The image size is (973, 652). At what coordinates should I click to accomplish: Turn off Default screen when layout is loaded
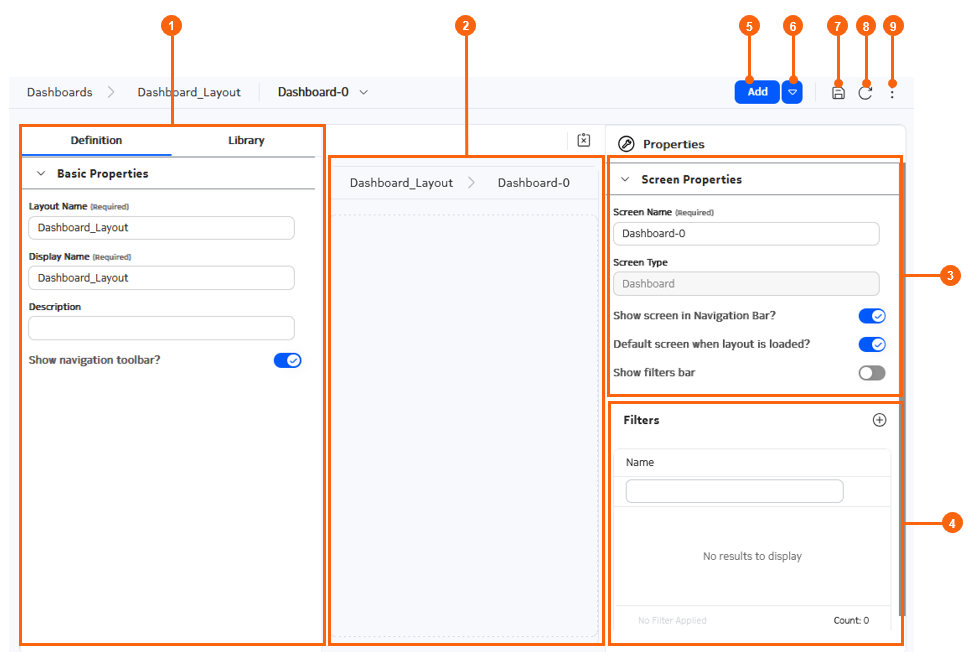pos(872,344)
